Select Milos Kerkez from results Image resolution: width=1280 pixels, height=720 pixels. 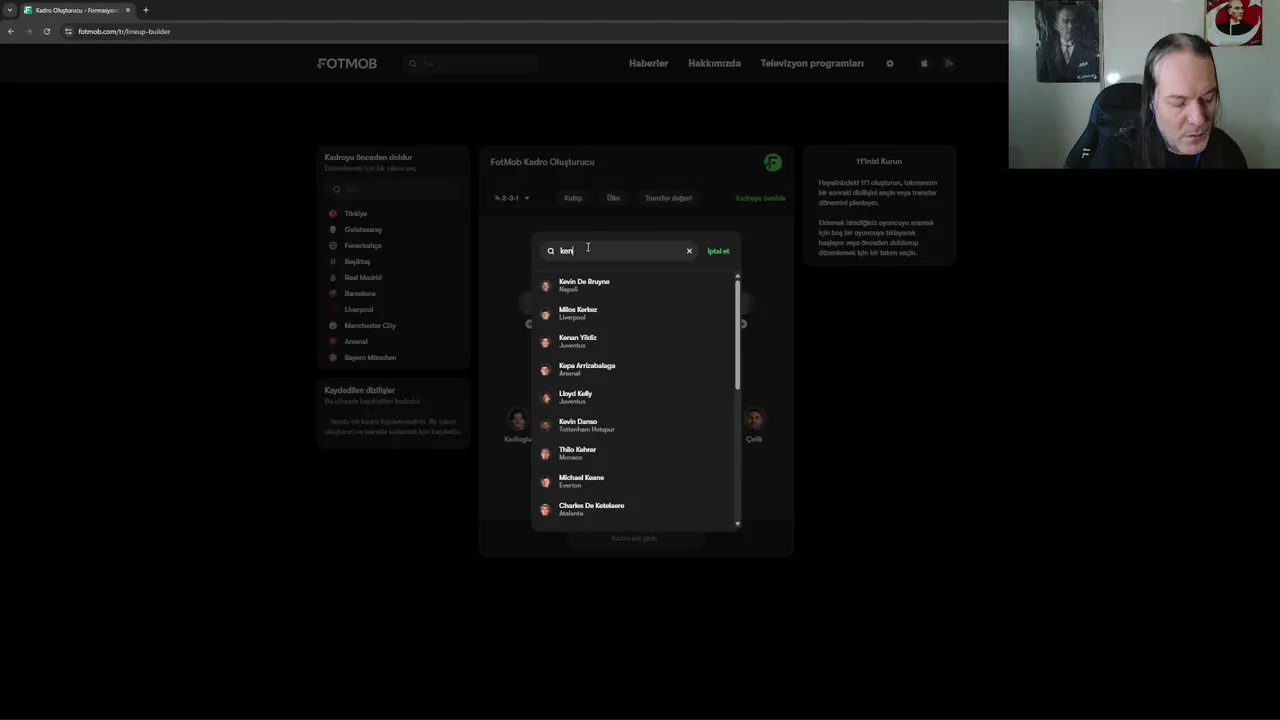pyautogui.click(x=636, y=313)
